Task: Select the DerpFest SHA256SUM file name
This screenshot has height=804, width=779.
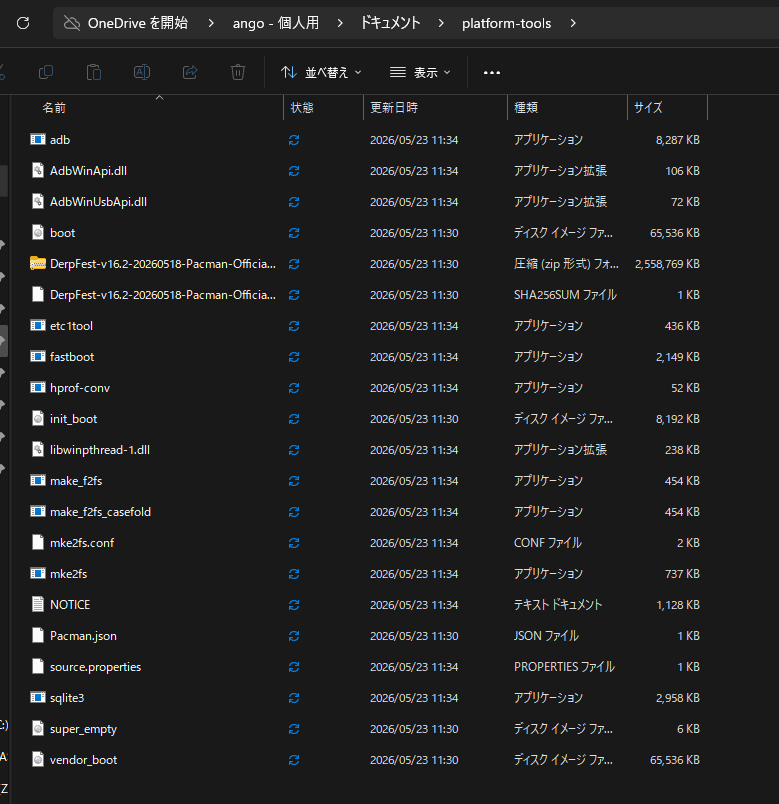Action: (x=163, y=295)
